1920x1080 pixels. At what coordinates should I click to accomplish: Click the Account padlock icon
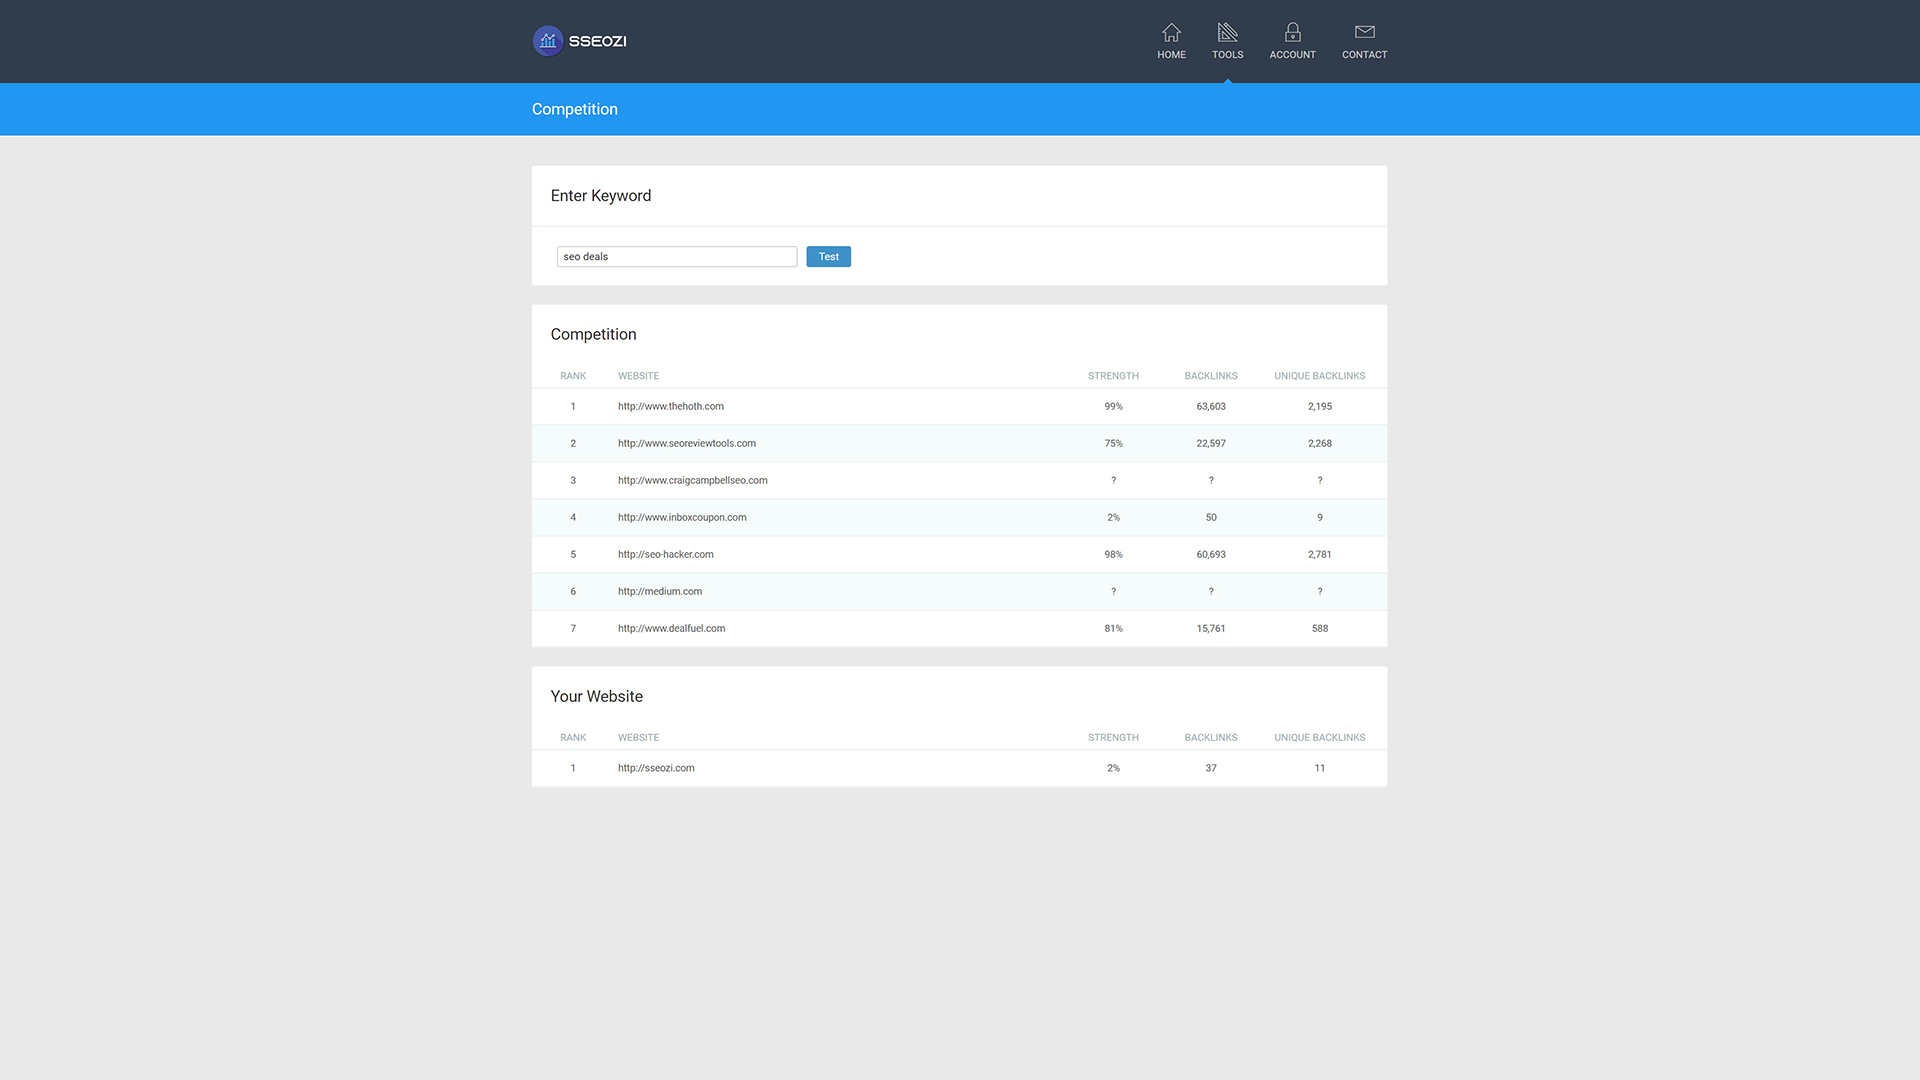coord(1293,32)
